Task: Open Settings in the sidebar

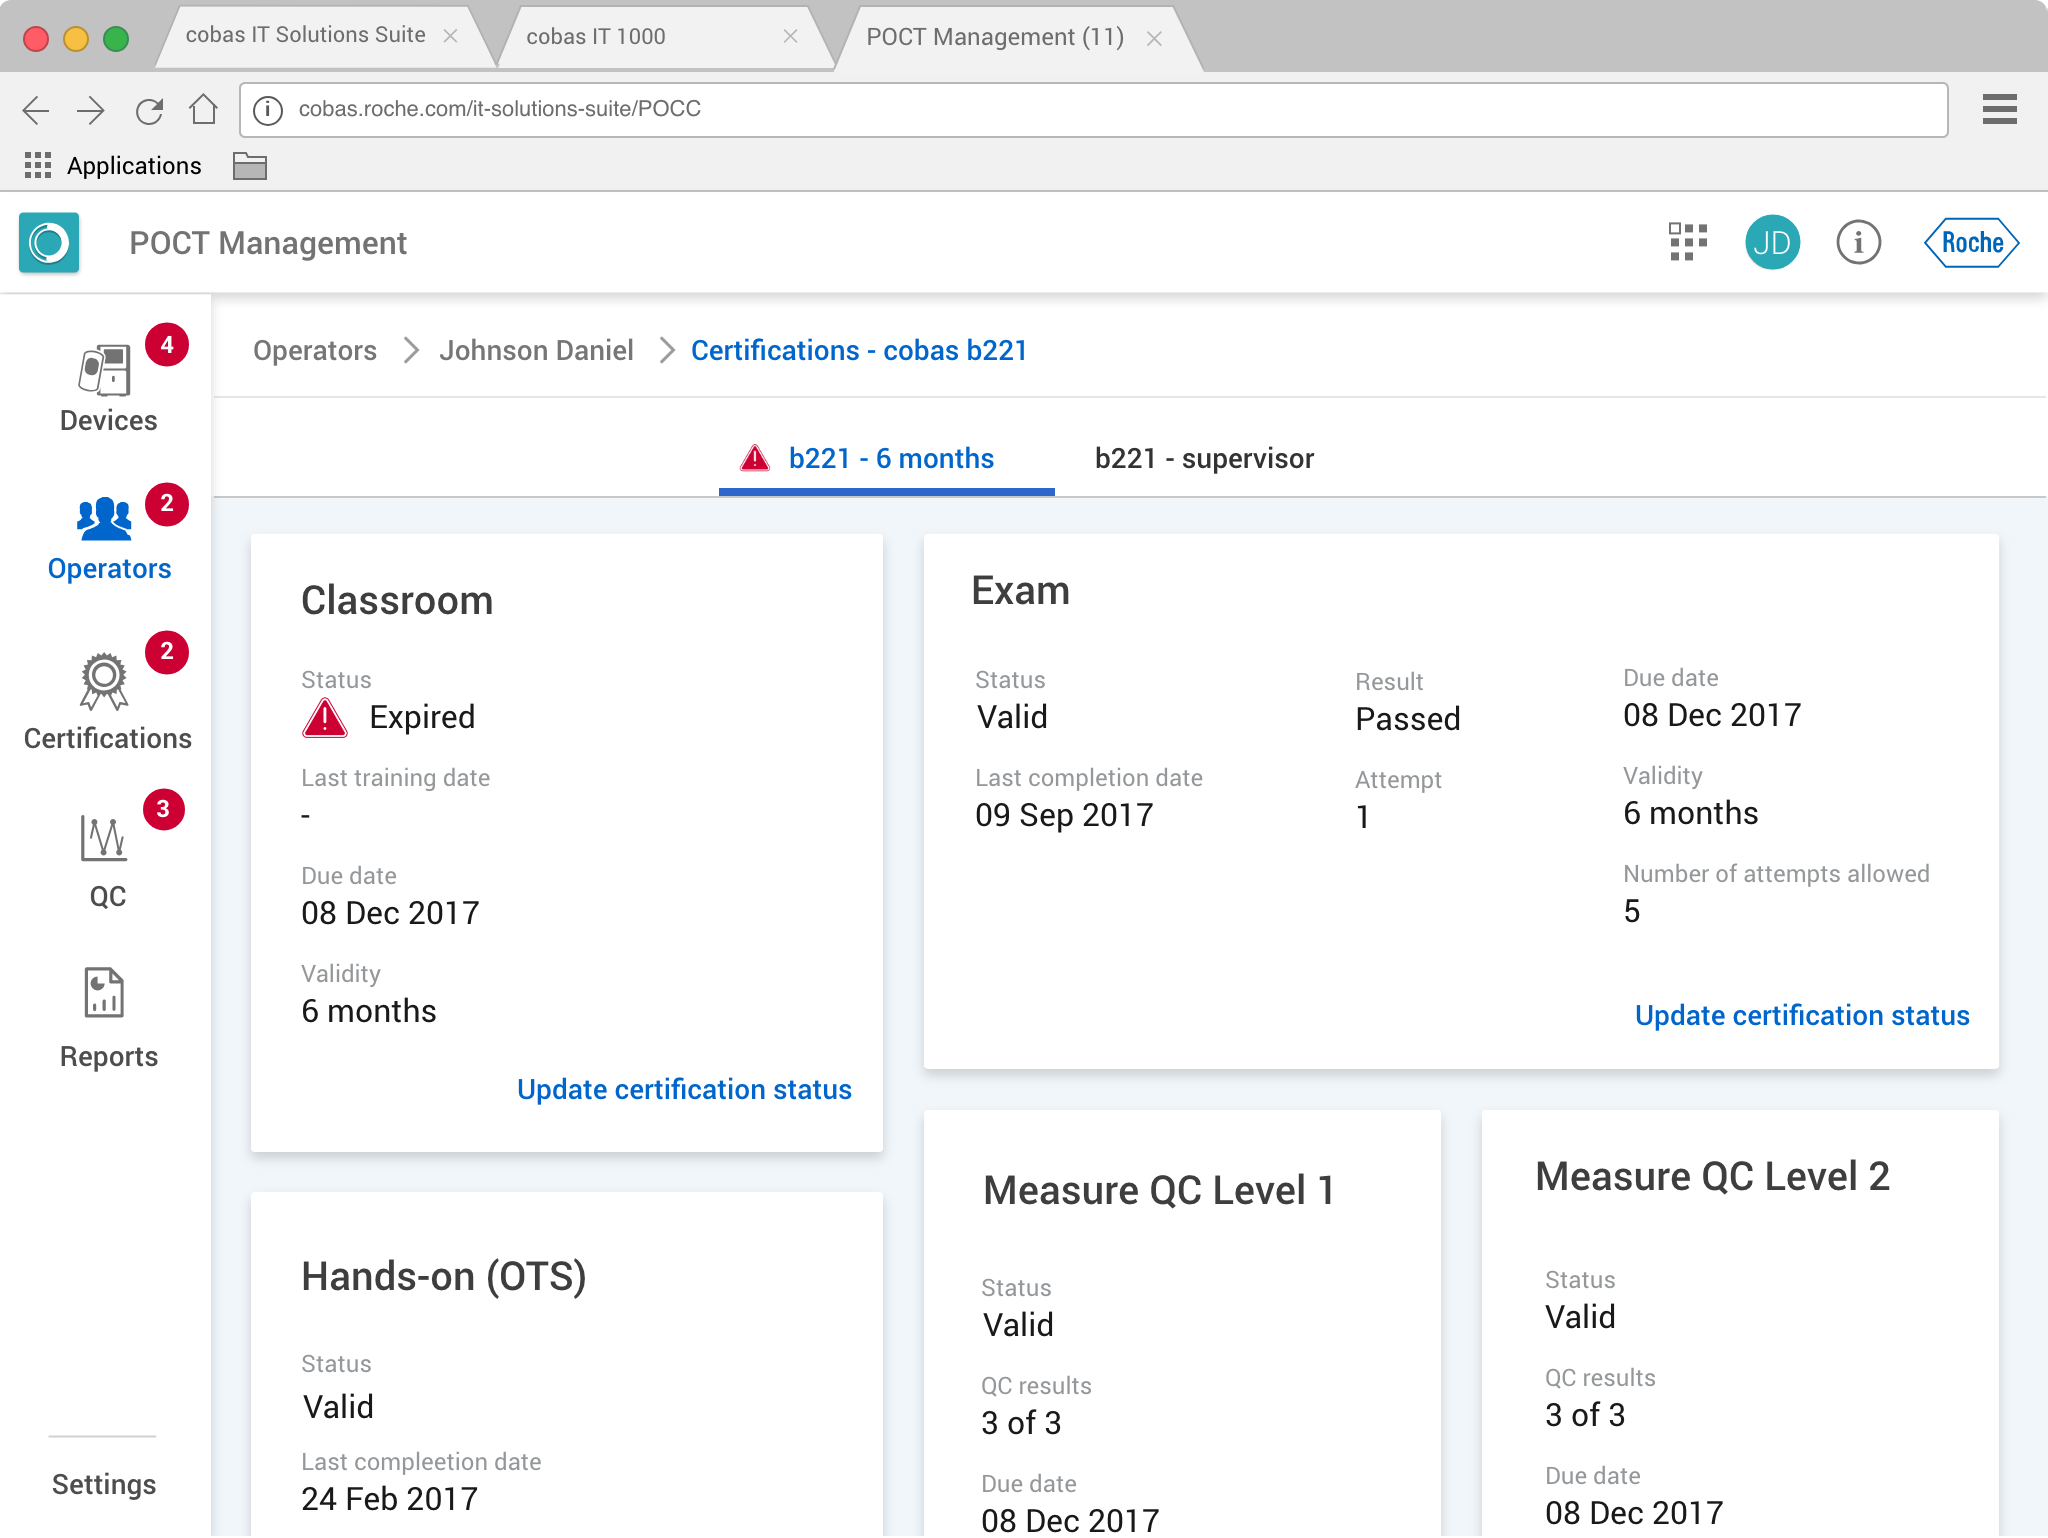Action: point(104,1484)
